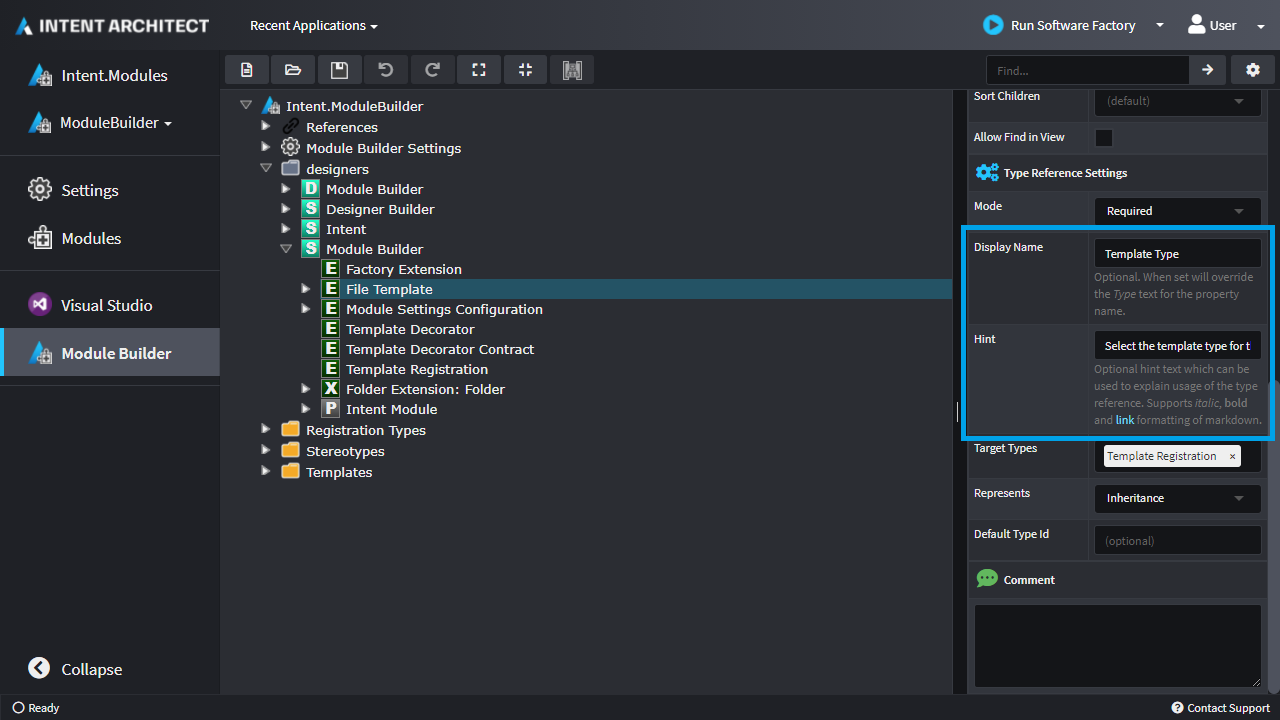Click the Run Software Factory button
Image resolution: width=1280 pixels, height=720 pixels.
[x=1060, y=25]
